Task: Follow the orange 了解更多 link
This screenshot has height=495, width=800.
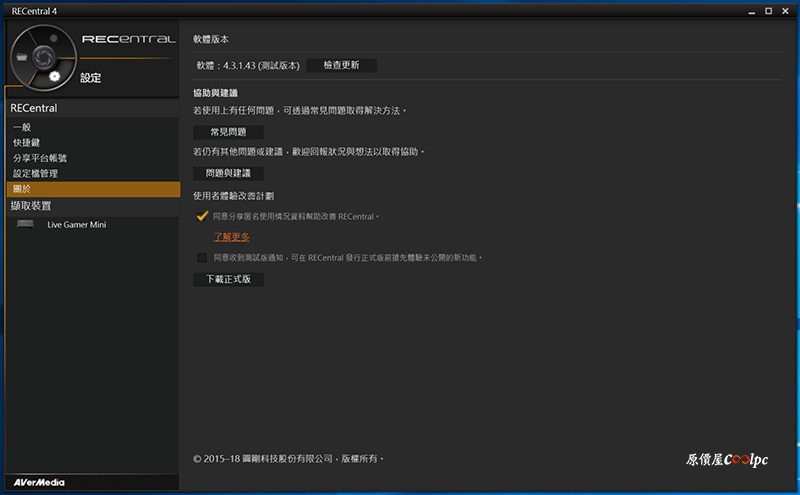Action: click(x=231, y=237)
